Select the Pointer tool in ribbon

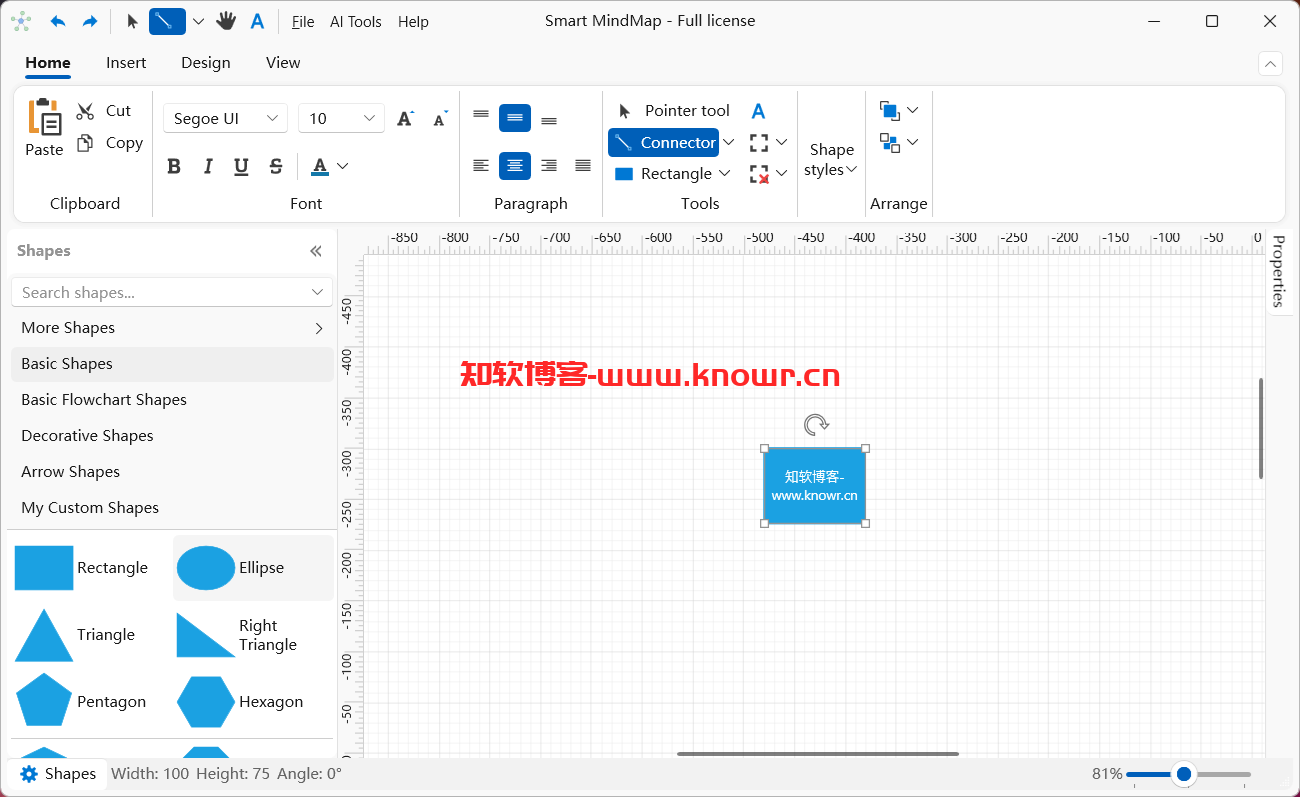[x=673, y=111]
